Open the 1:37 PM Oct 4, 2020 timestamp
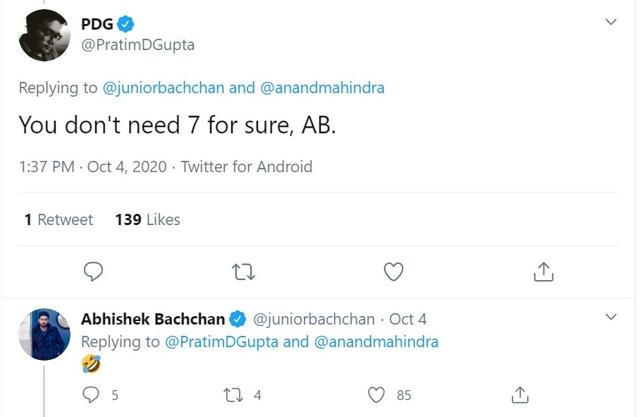Viewport: 640px width, 417px height. click(x=93, y=166)
